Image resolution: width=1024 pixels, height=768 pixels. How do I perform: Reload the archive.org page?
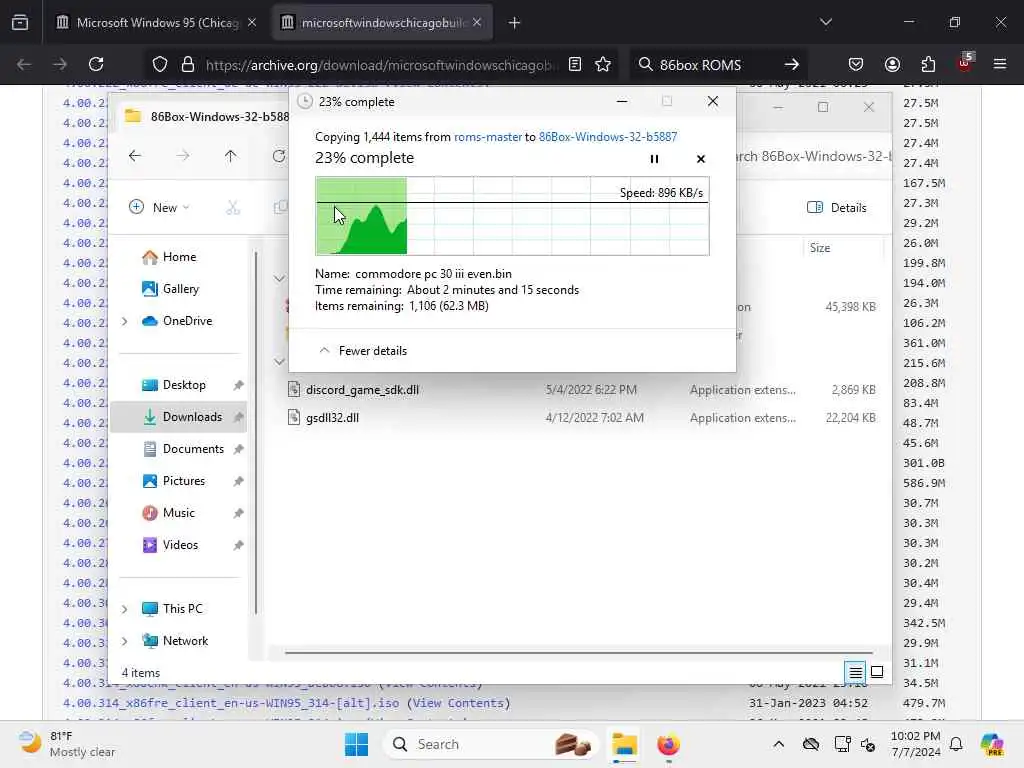(97, 64)
